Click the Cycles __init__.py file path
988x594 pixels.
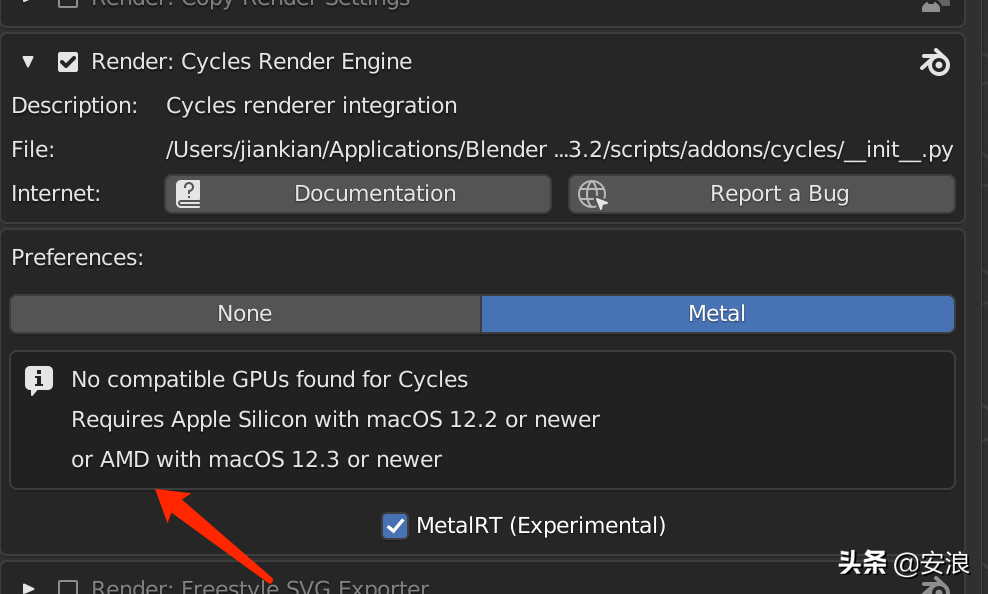[559, 150]
